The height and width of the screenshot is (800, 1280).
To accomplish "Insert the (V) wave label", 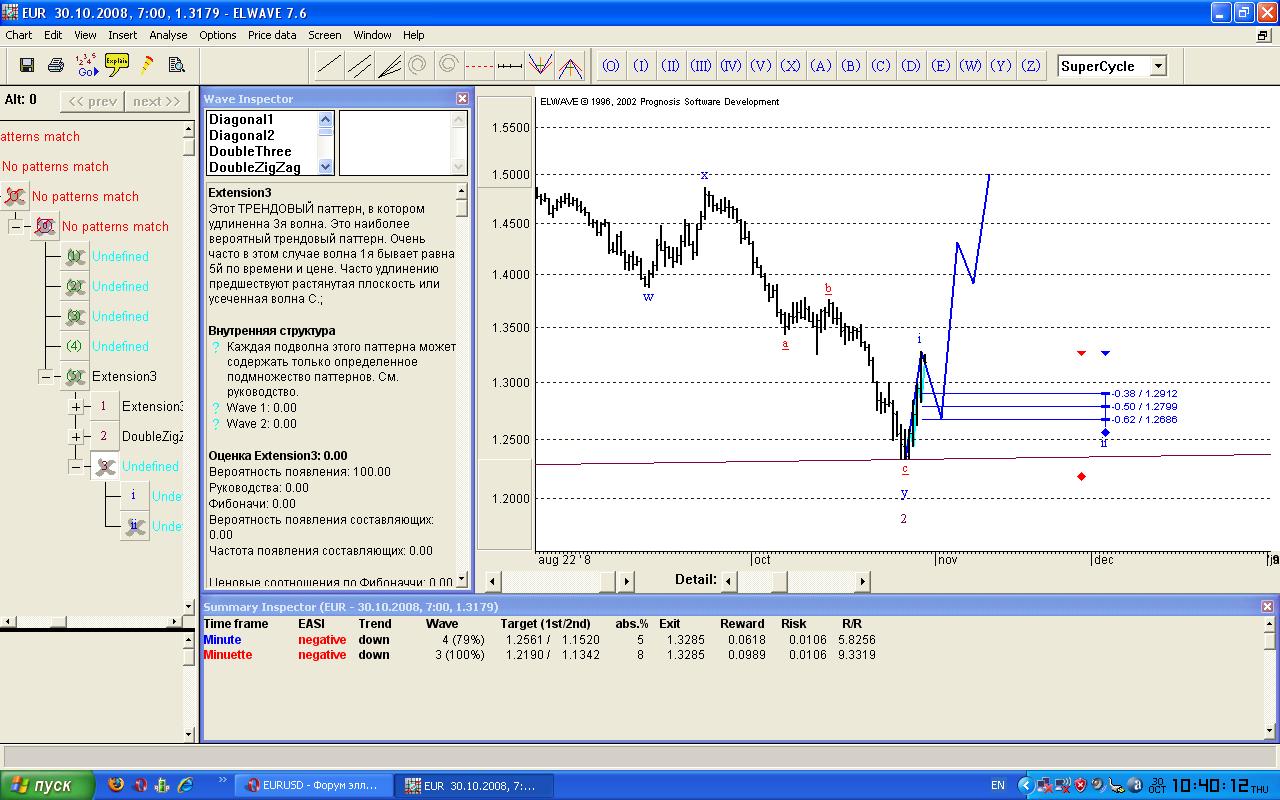I will click(761, 66).
